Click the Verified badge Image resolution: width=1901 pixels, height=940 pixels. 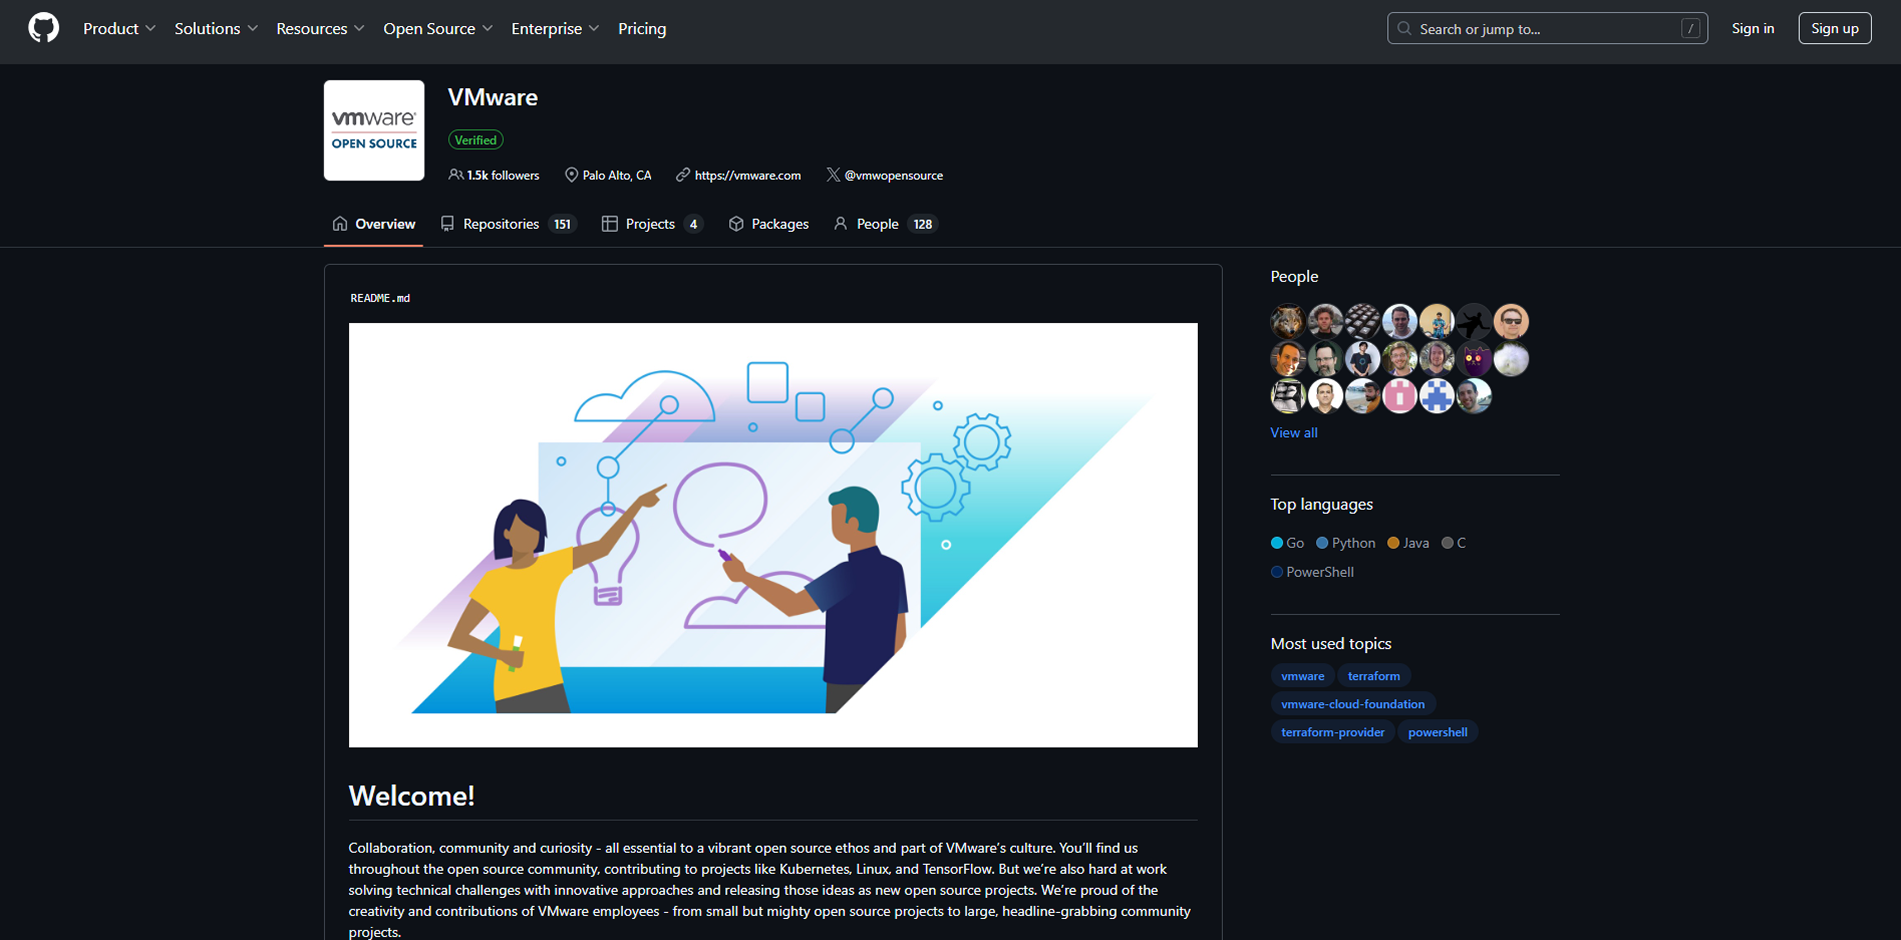click(x=475, y=140)
